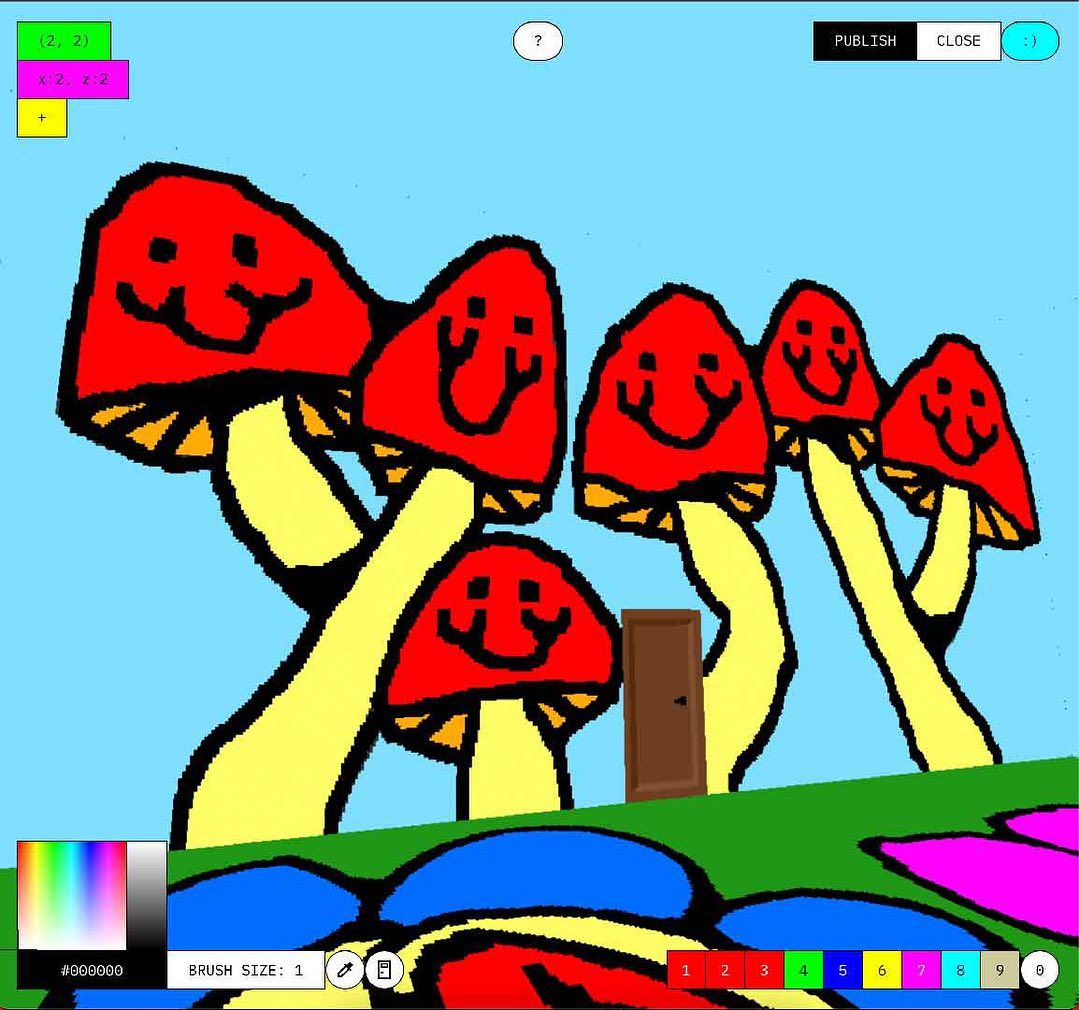Select green palette swatch number 4
This screenshot has width=1079, height=1010.
tap(803, 969)
